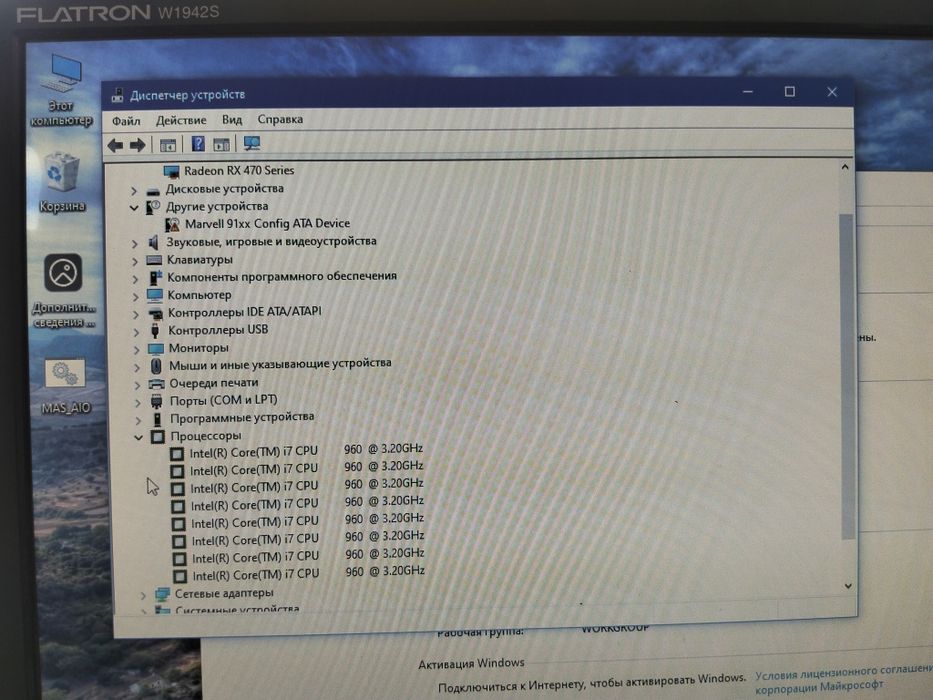Click the Forward arrow toolbar button
This screenshot has width=933, height=700.
point(137,145)
